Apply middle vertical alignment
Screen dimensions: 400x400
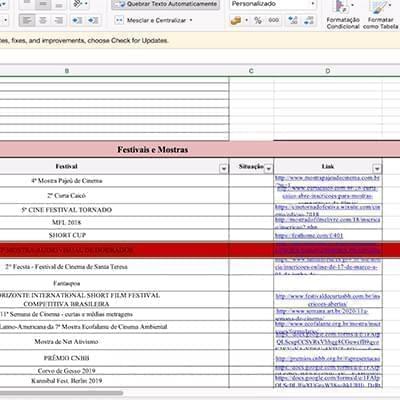pyautogui.click(x=43, y=4)
